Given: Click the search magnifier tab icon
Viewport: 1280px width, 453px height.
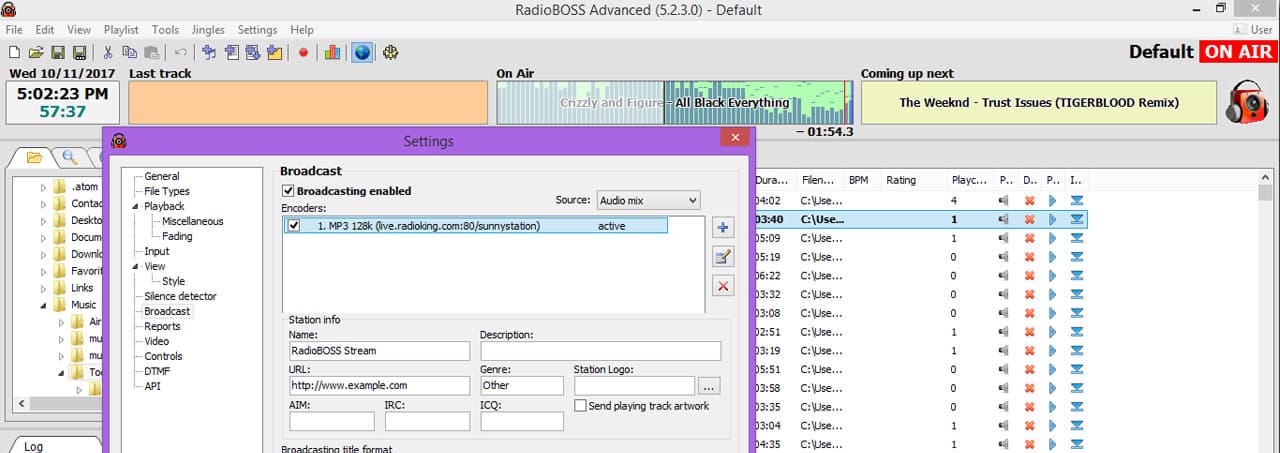Looking at the screenshot, I should click(69, 157).
